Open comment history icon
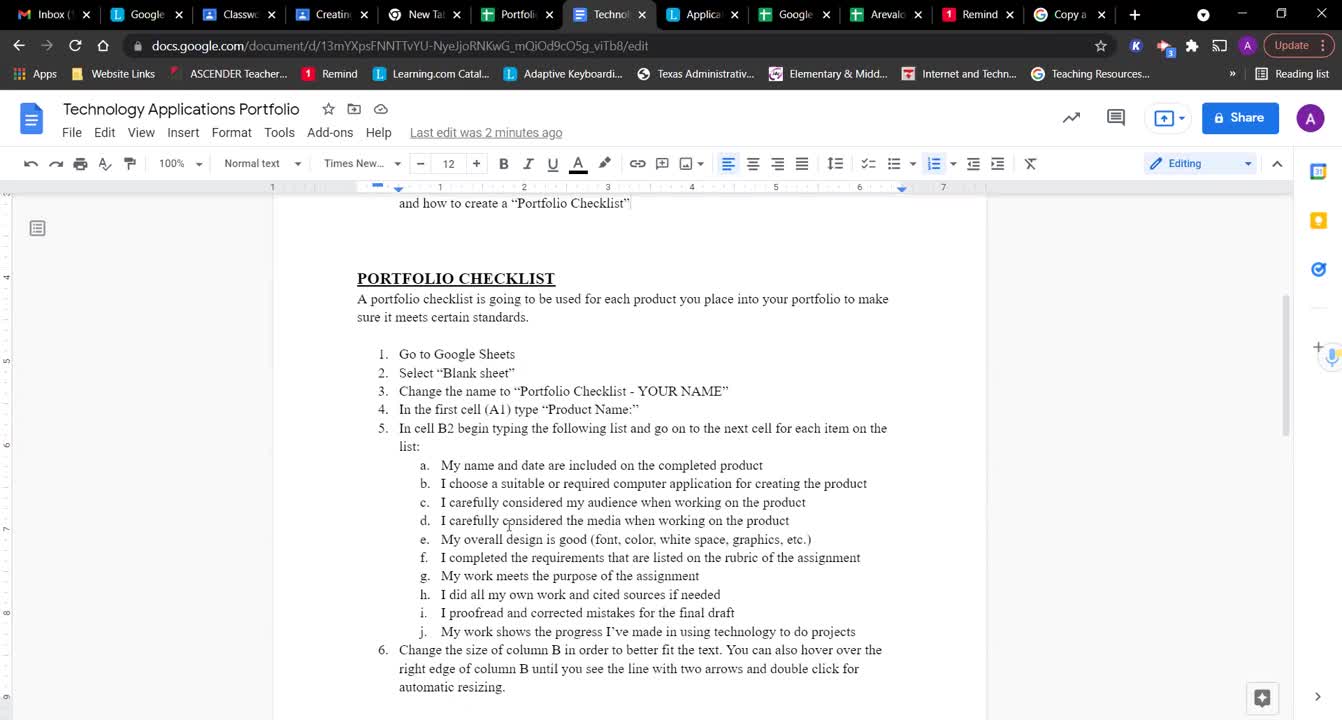 coord(1116,118)
